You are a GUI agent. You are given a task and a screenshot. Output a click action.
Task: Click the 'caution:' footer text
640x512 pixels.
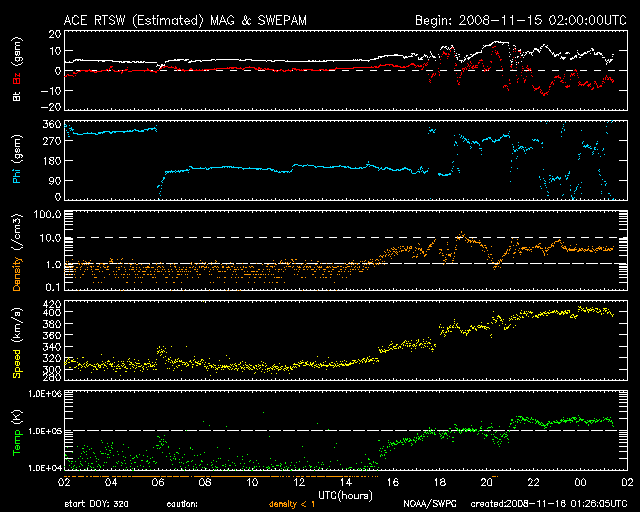pos(182,504)
